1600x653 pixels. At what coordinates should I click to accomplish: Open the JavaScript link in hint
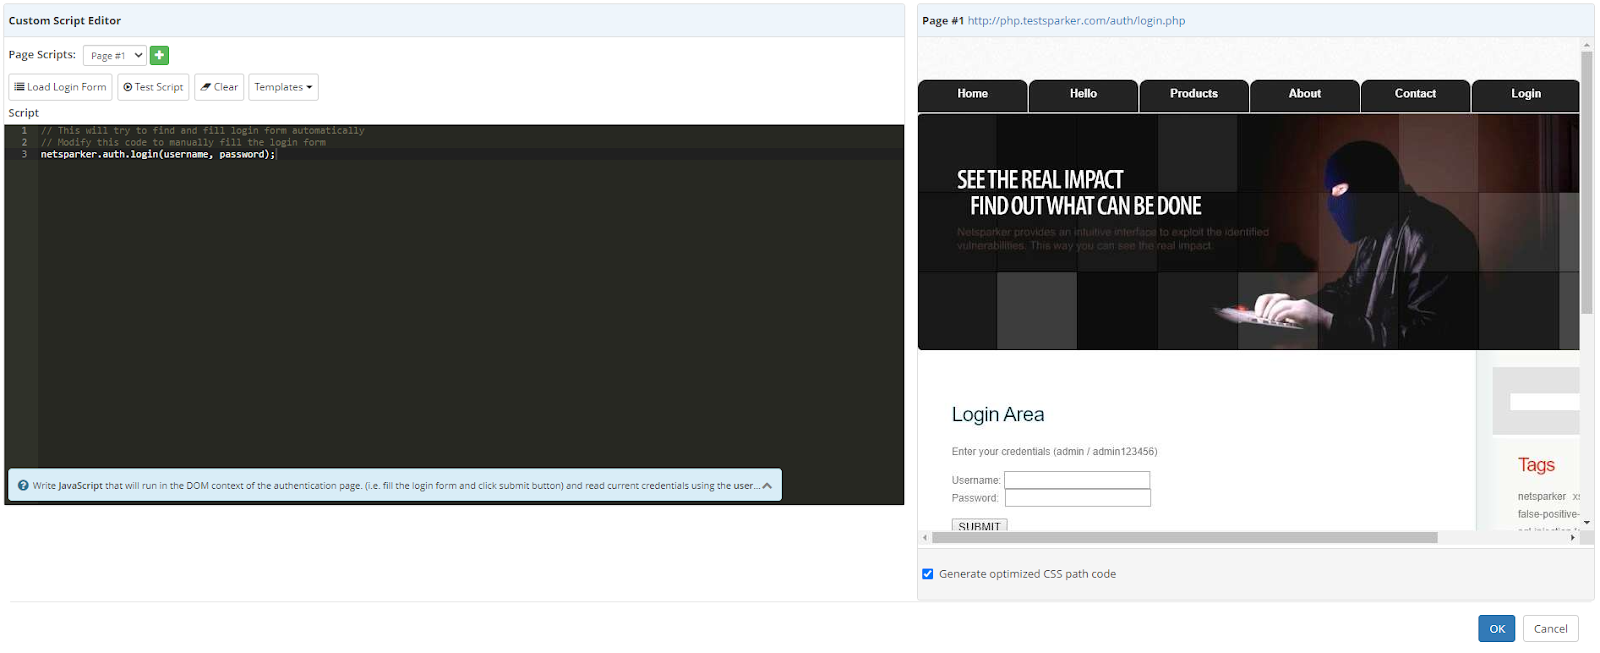pyautogui.click(x=80, y=486)
